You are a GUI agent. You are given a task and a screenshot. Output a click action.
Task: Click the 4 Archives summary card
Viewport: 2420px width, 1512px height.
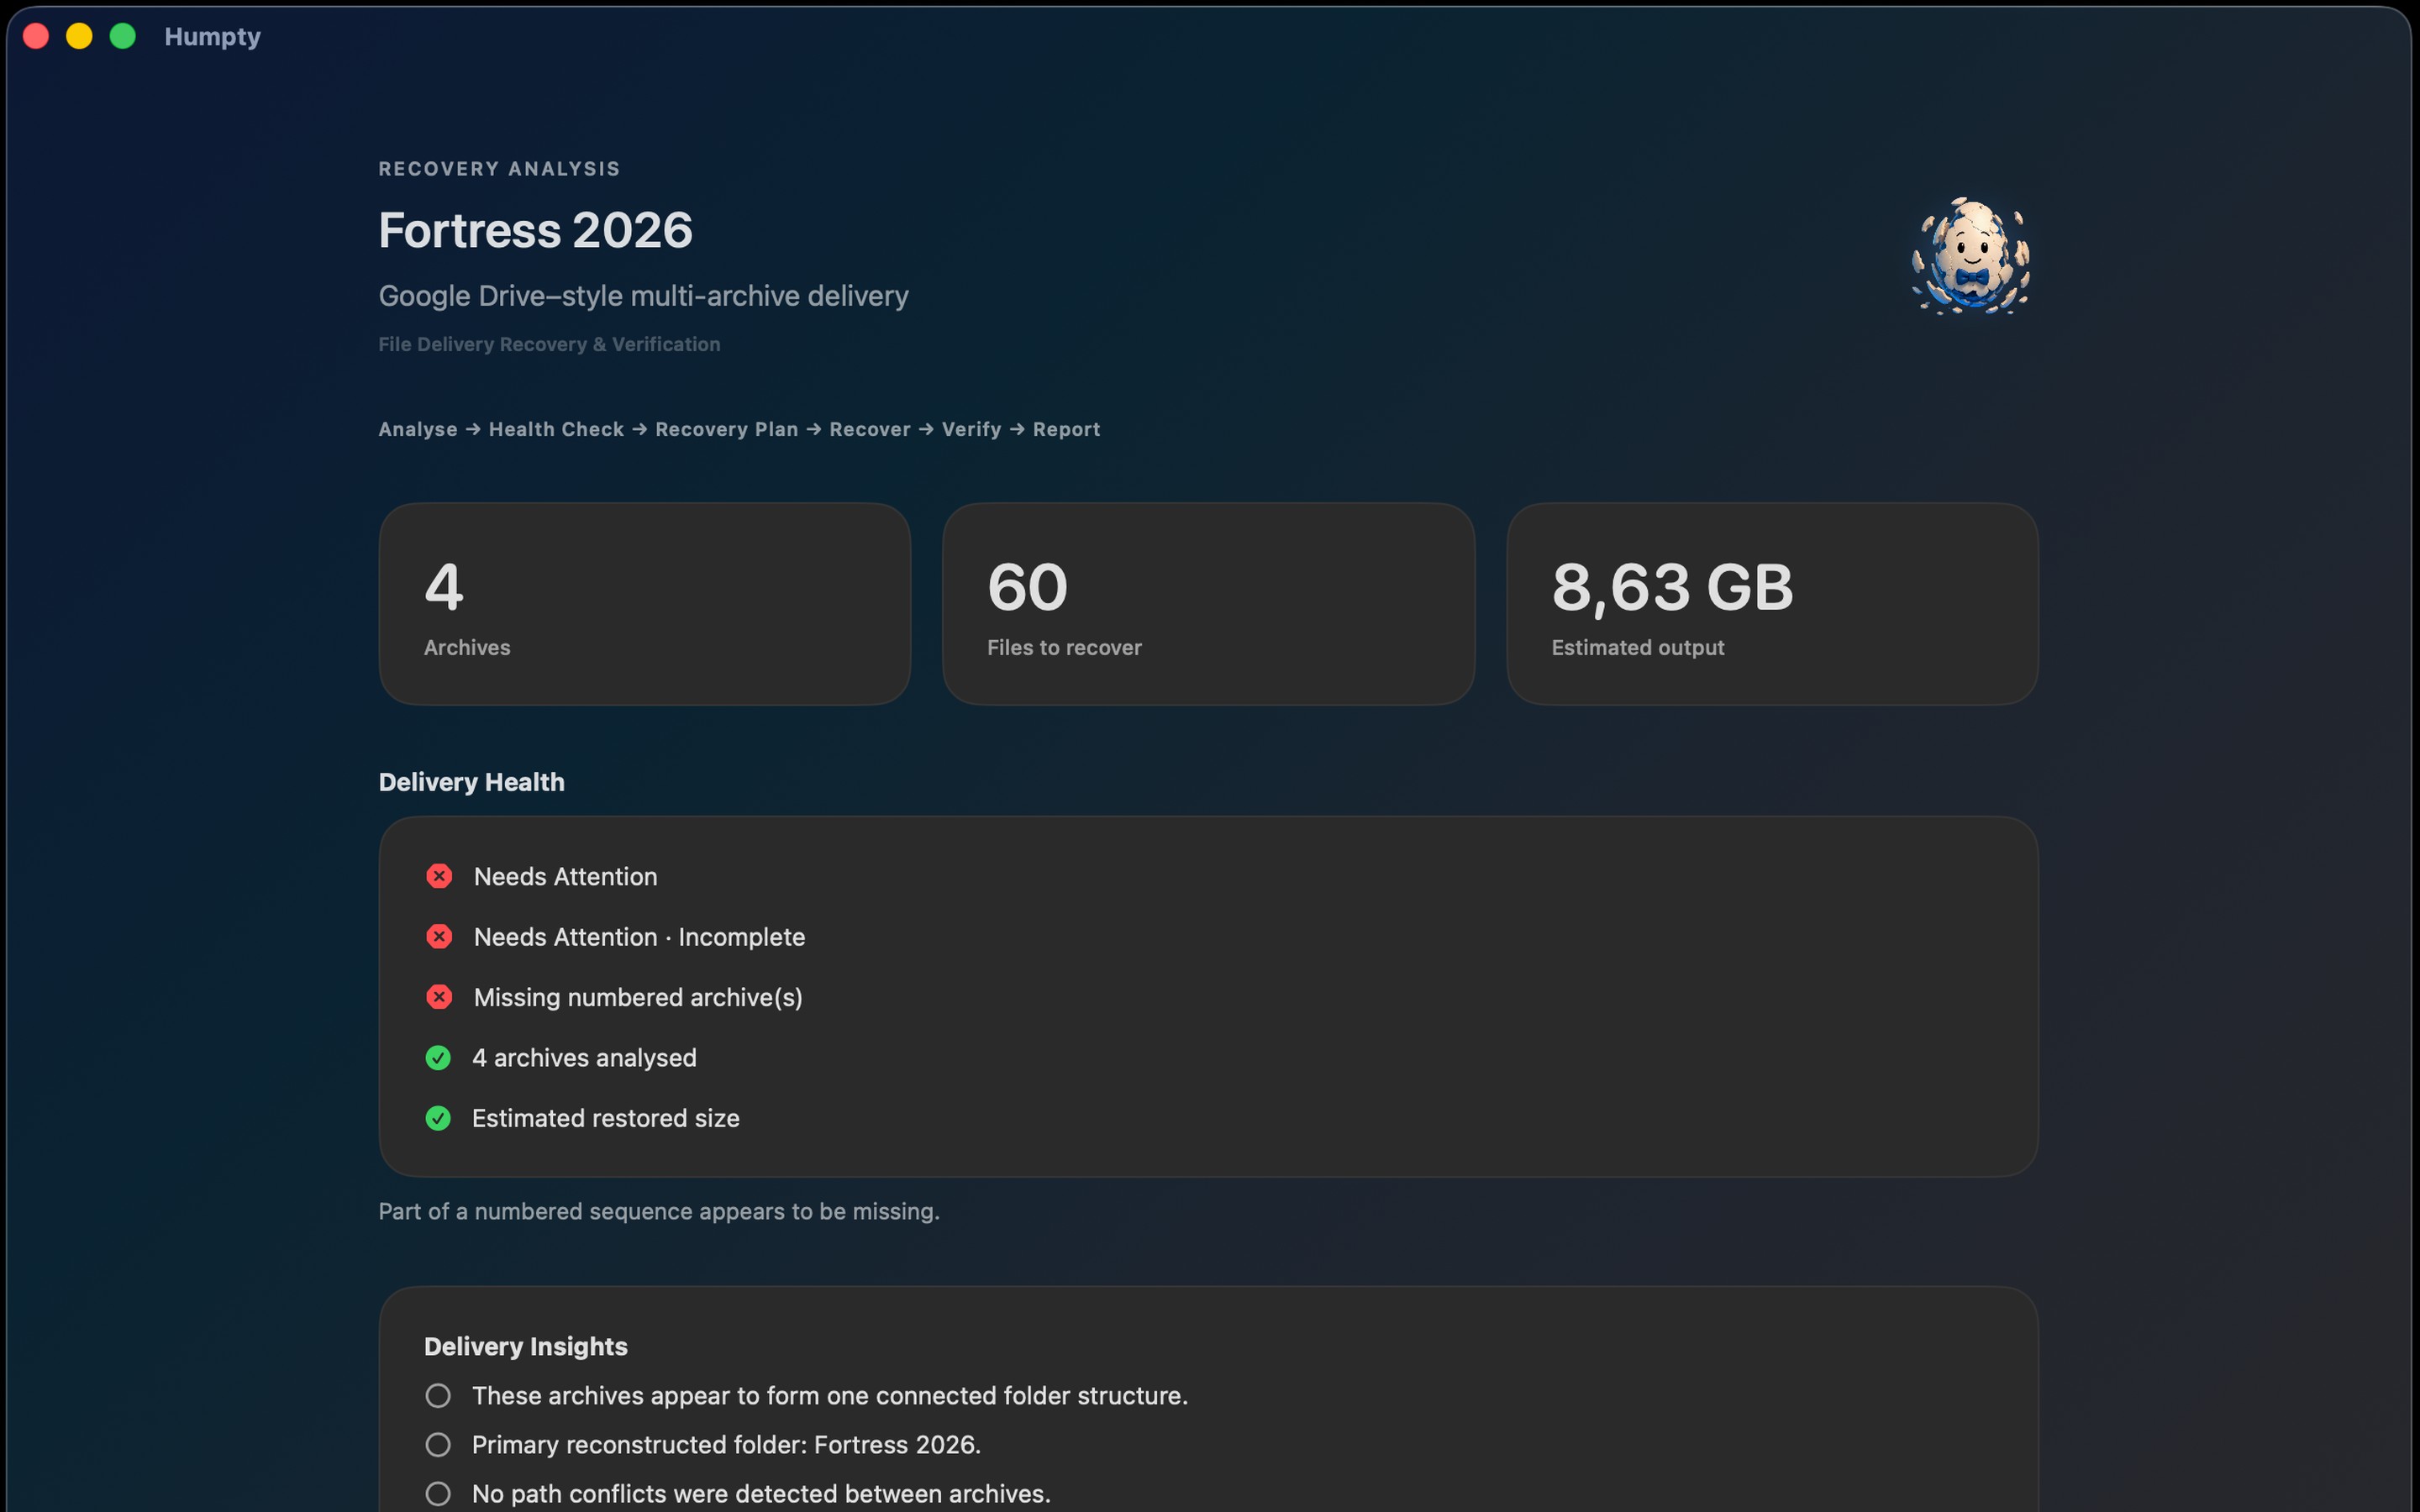point(645,604)
